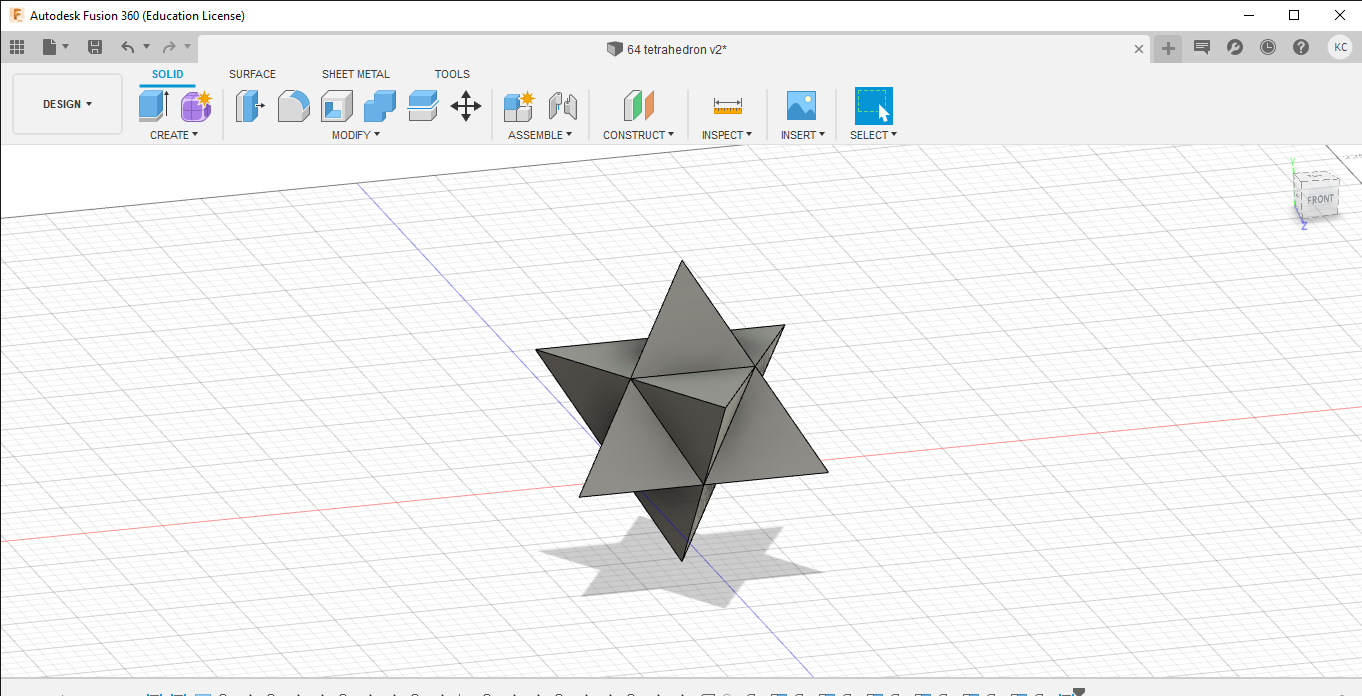The height and width of the screenshot is (696, 1362).
Task: Open the DESIGN workspace switcher
Action: click(x=67, y=103)
